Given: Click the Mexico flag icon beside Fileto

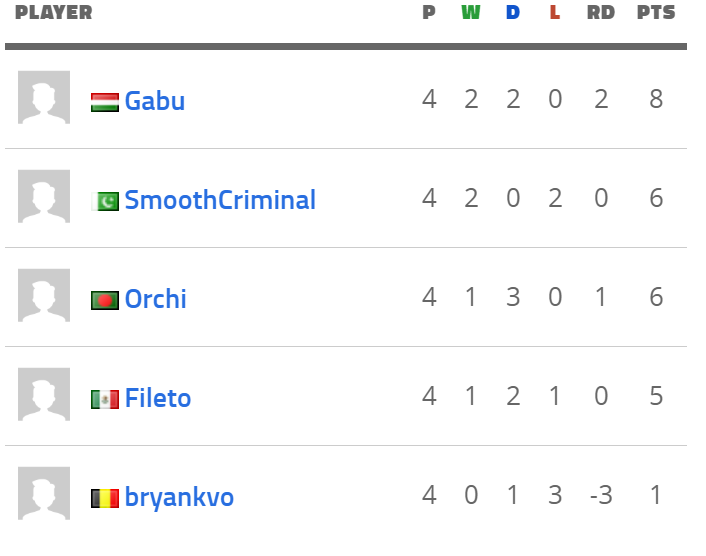Looking at the screenshot, I should tap(105, 399).
